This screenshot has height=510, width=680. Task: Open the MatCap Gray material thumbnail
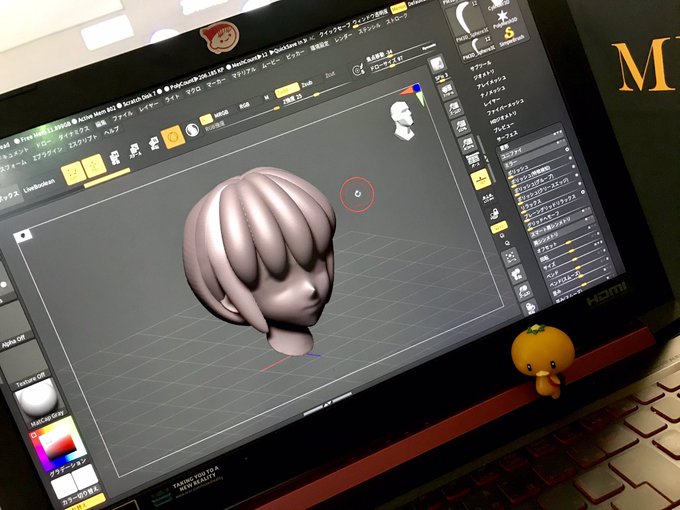[x=39, y=402]
